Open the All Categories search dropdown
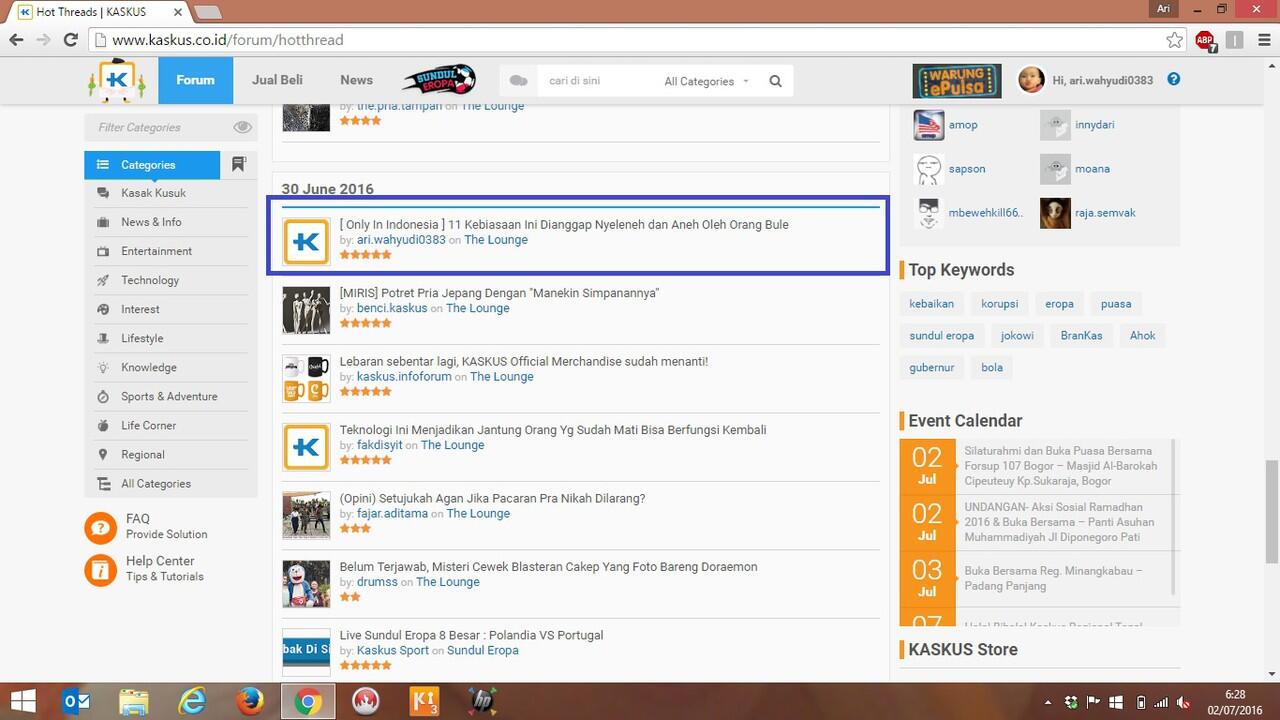The width and height of the screenshot is (1280, 720). click(x=706, y=82)
